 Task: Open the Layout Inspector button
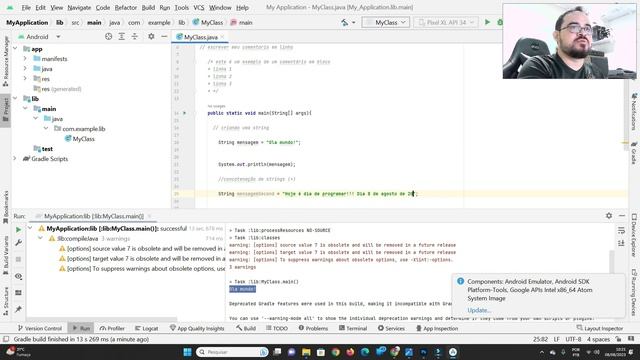pyautogui.click(x=600, y=328)
